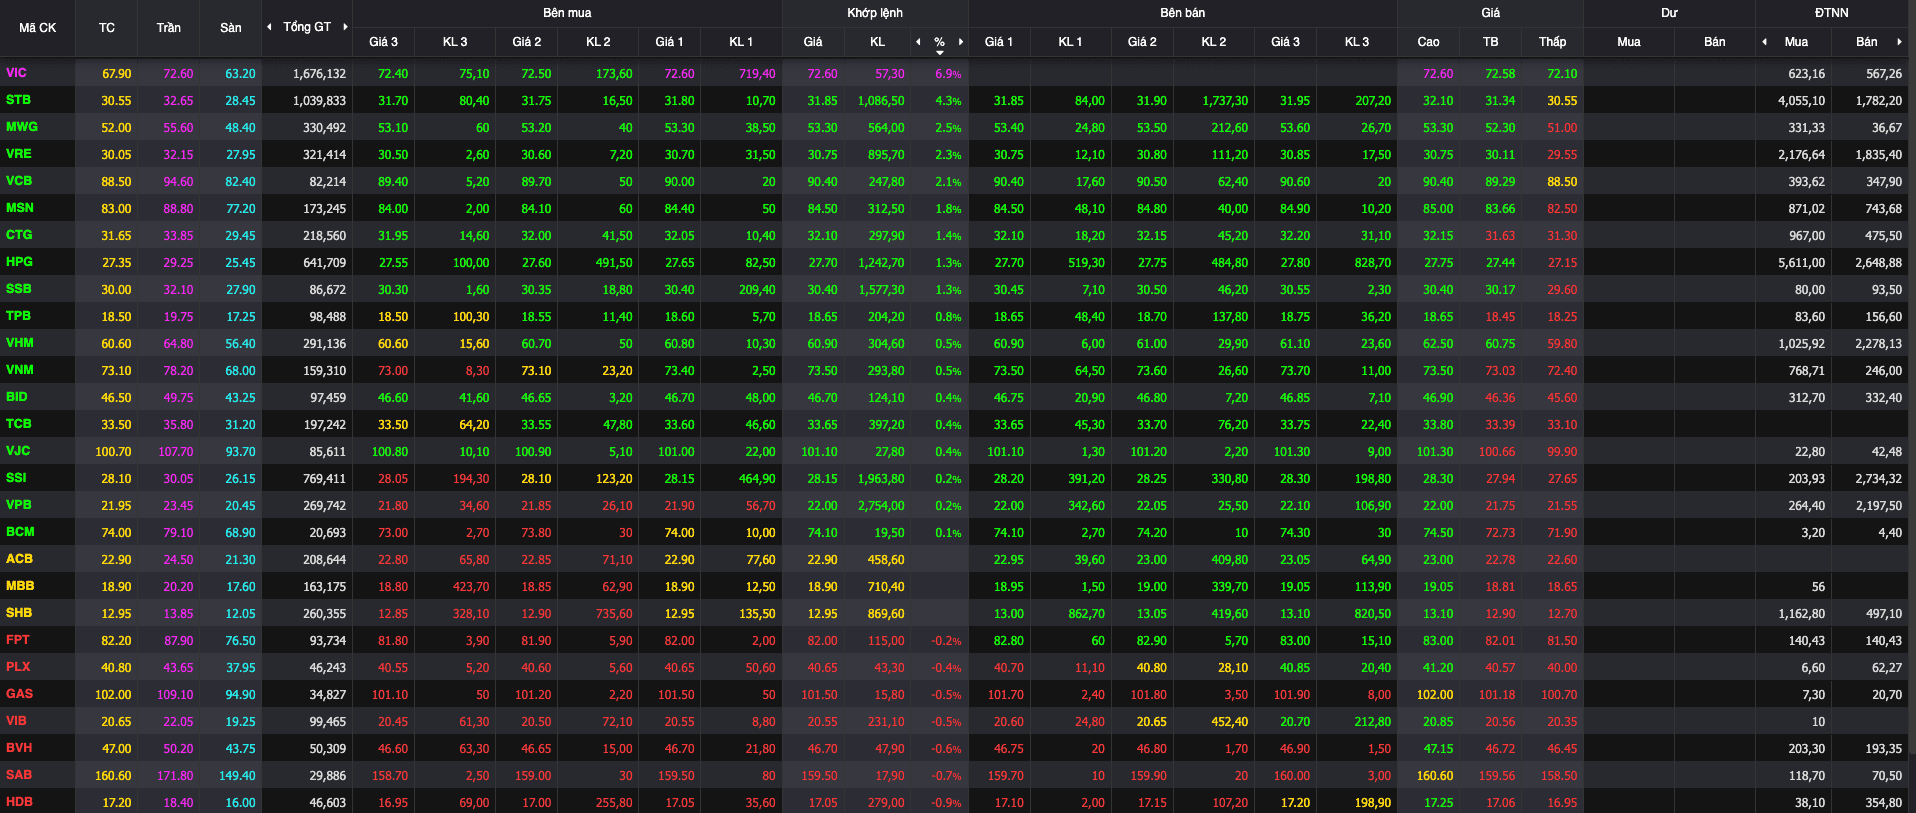Click the TB price column header

[1490, 41]
